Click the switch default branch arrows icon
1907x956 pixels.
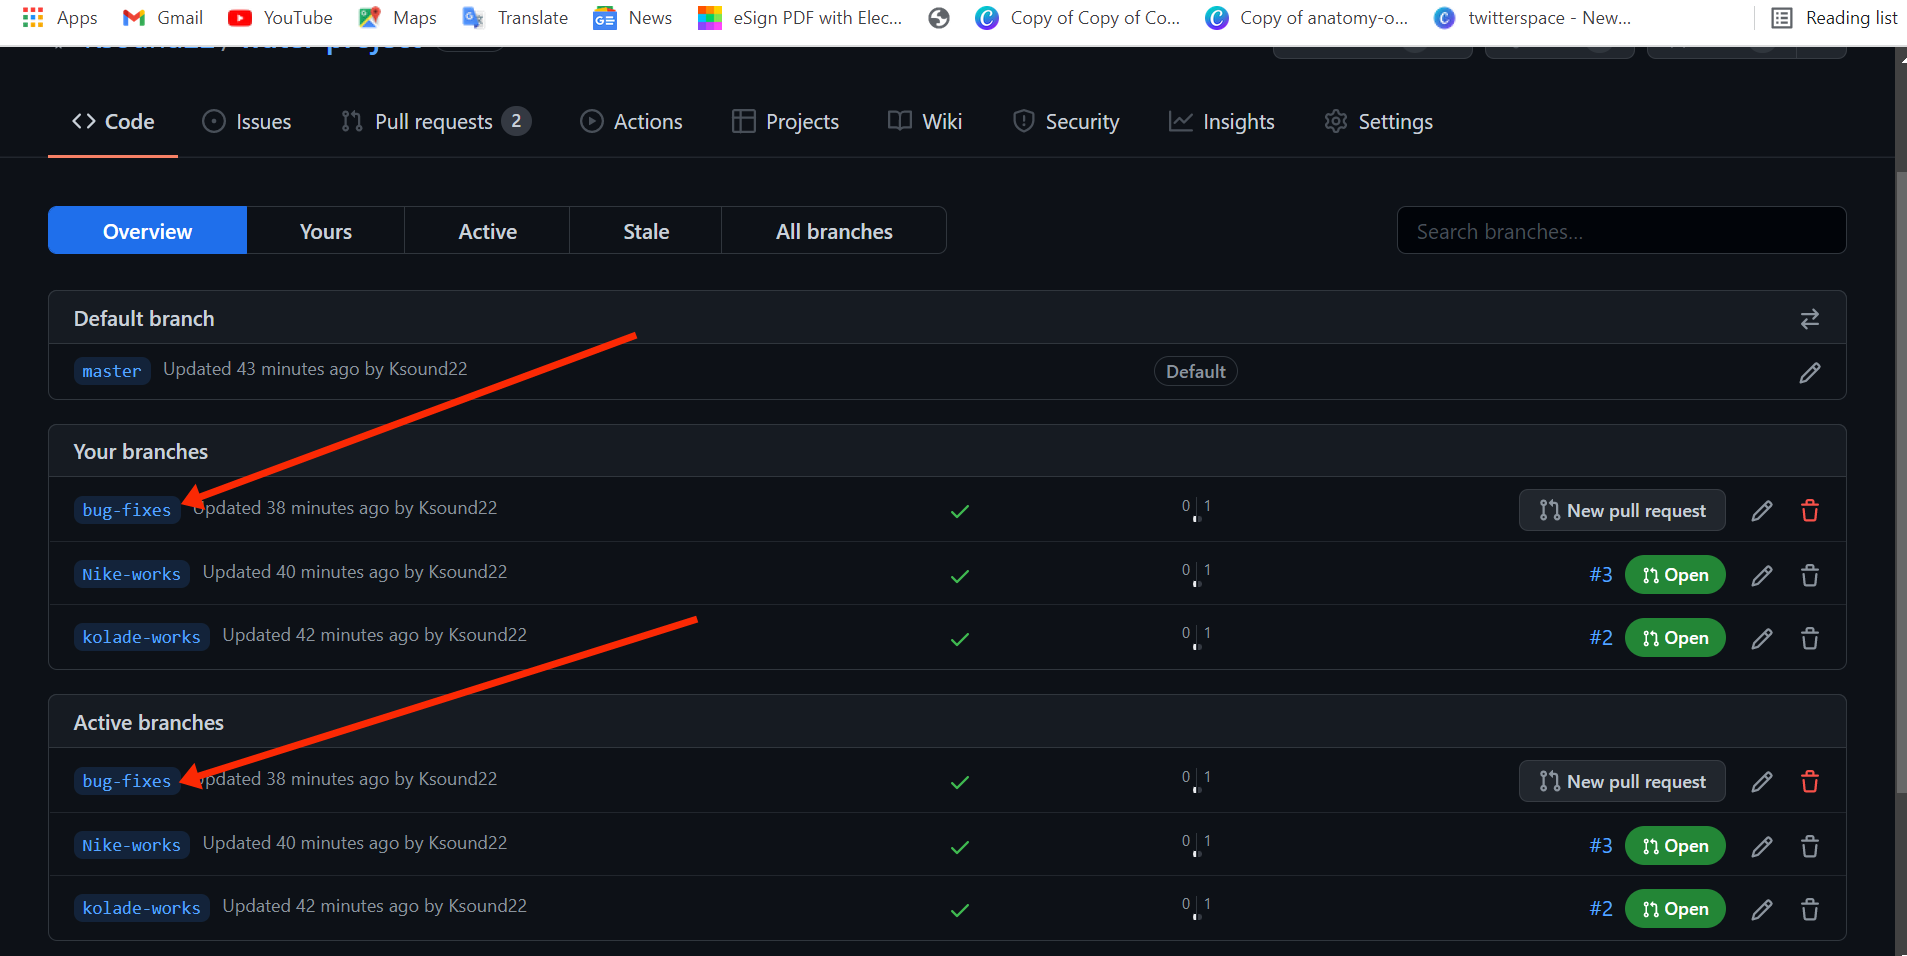pyautogui.click(x=1809, y=319)
